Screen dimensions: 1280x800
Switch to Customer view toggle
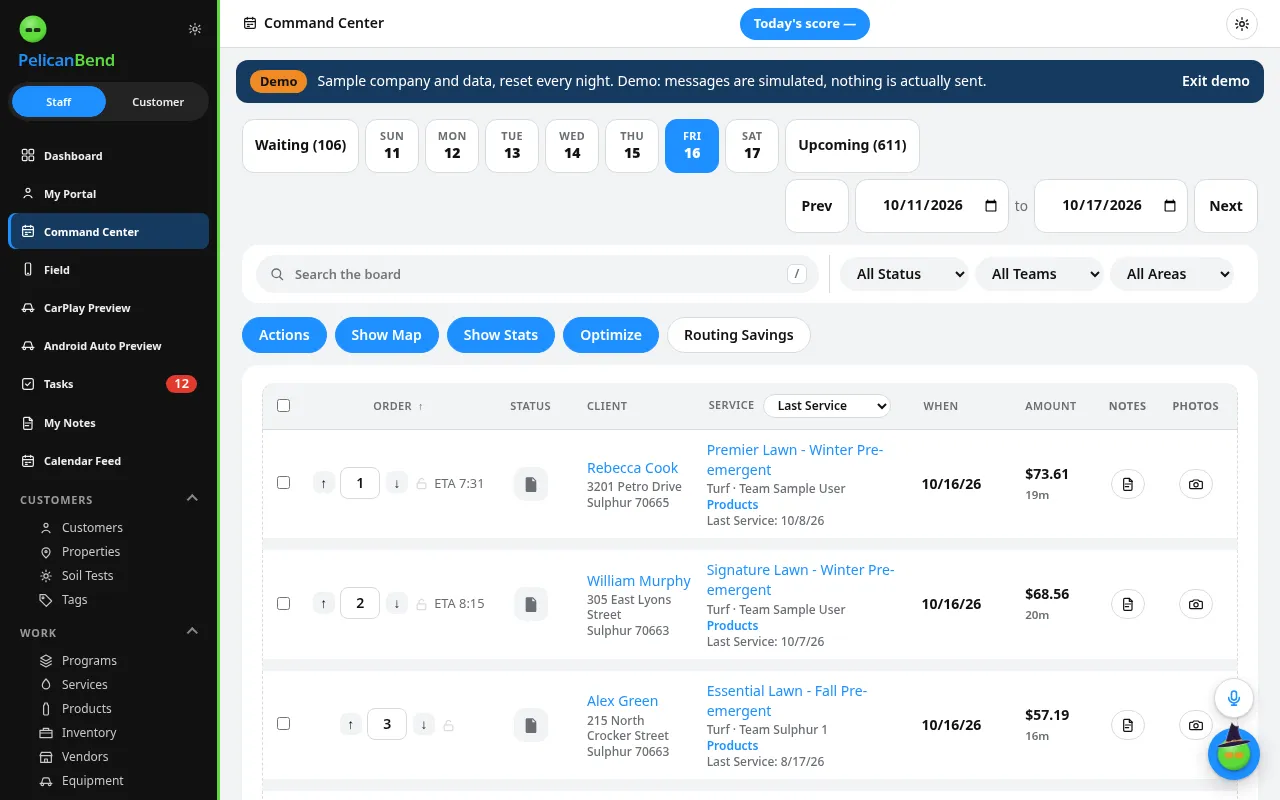[158, 102]
